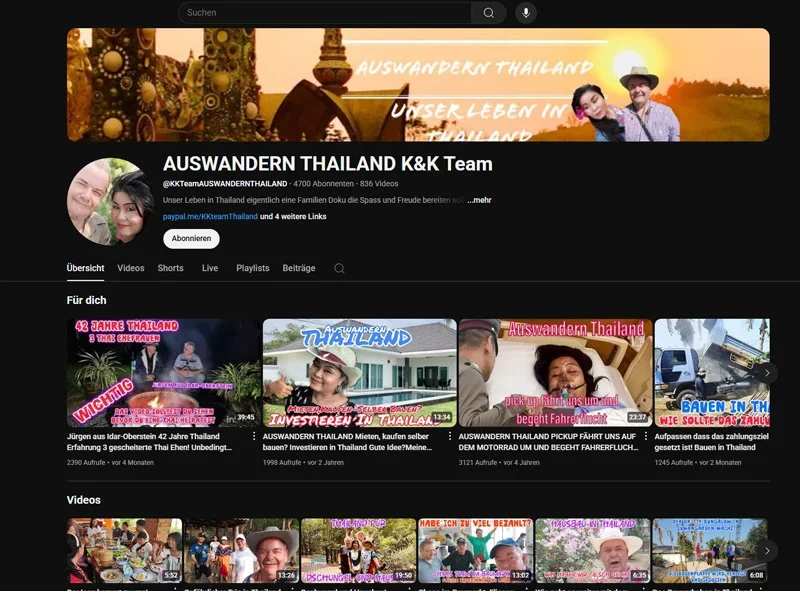Expand channel description with ...mehr
Screen dimensions: 800x591
point(479,200)
